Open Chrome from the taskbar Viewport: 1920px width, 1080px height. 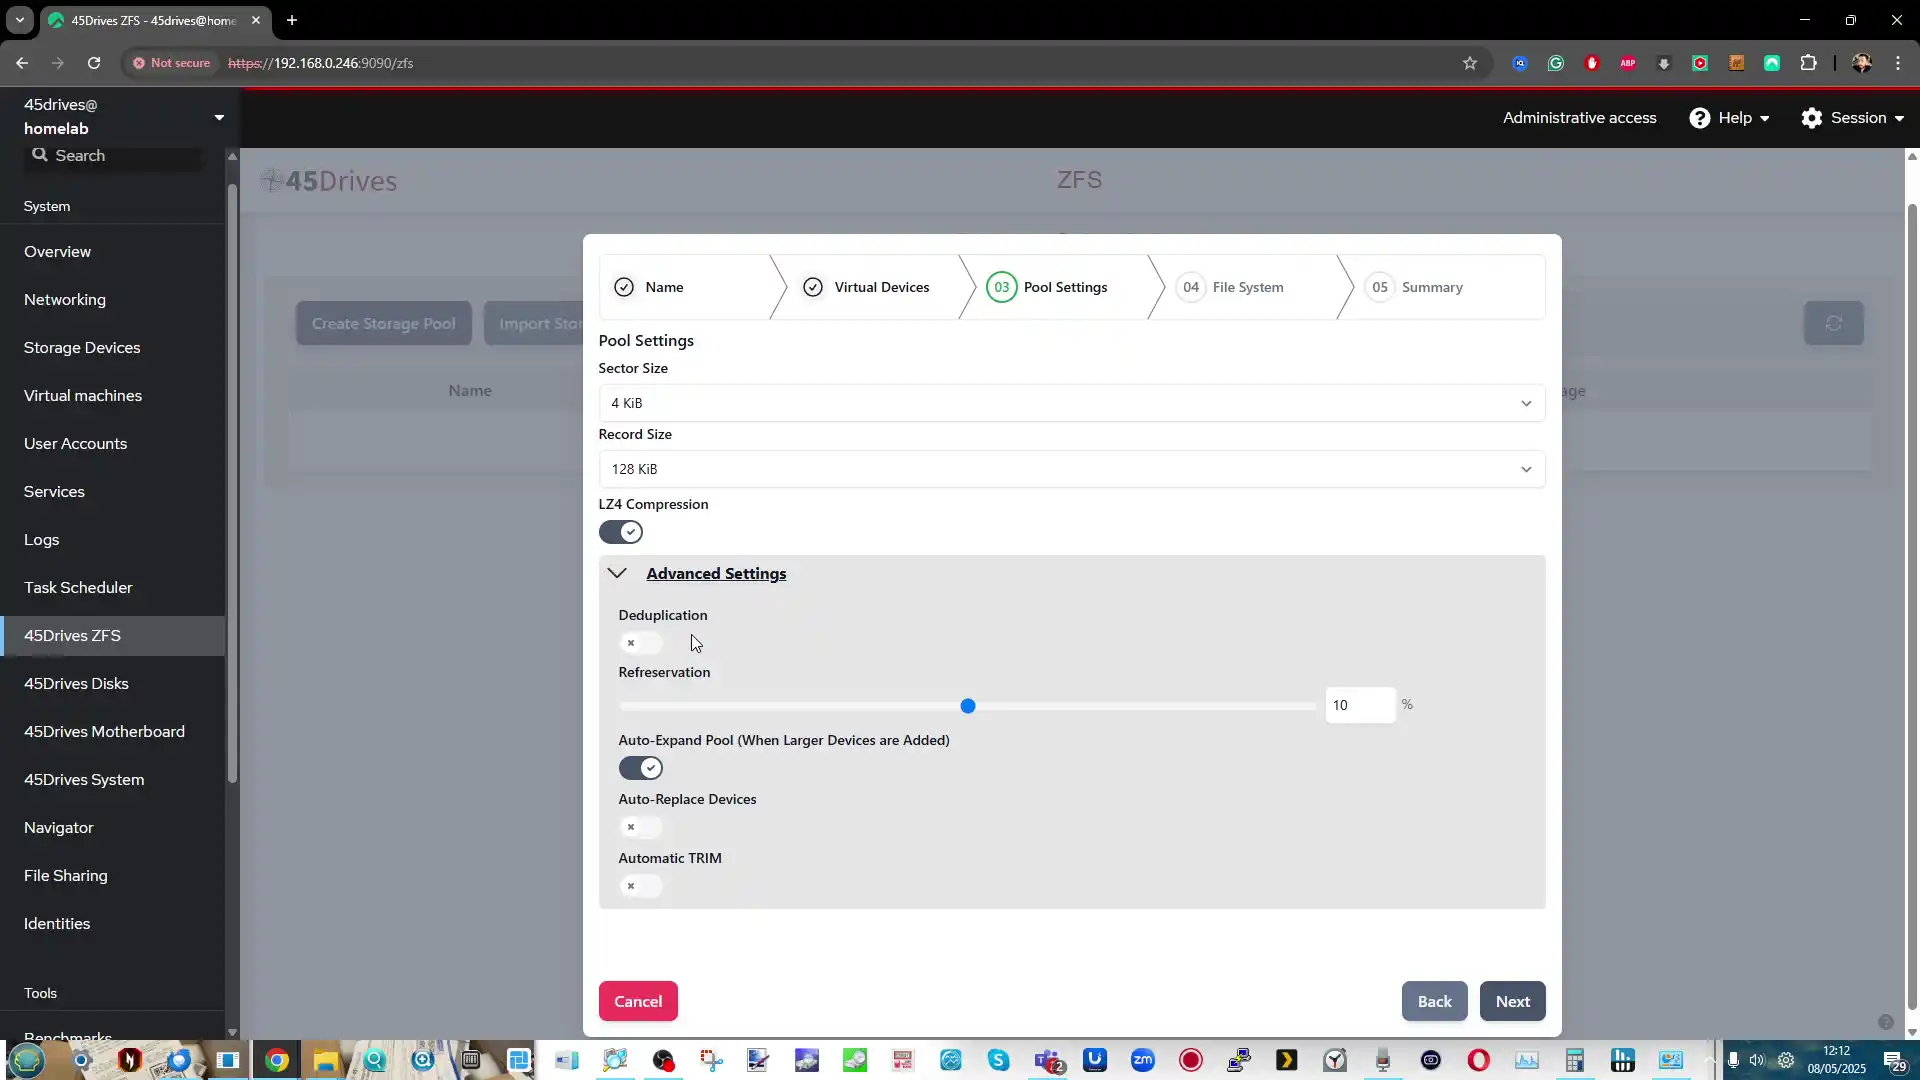tap(277, 1060)
